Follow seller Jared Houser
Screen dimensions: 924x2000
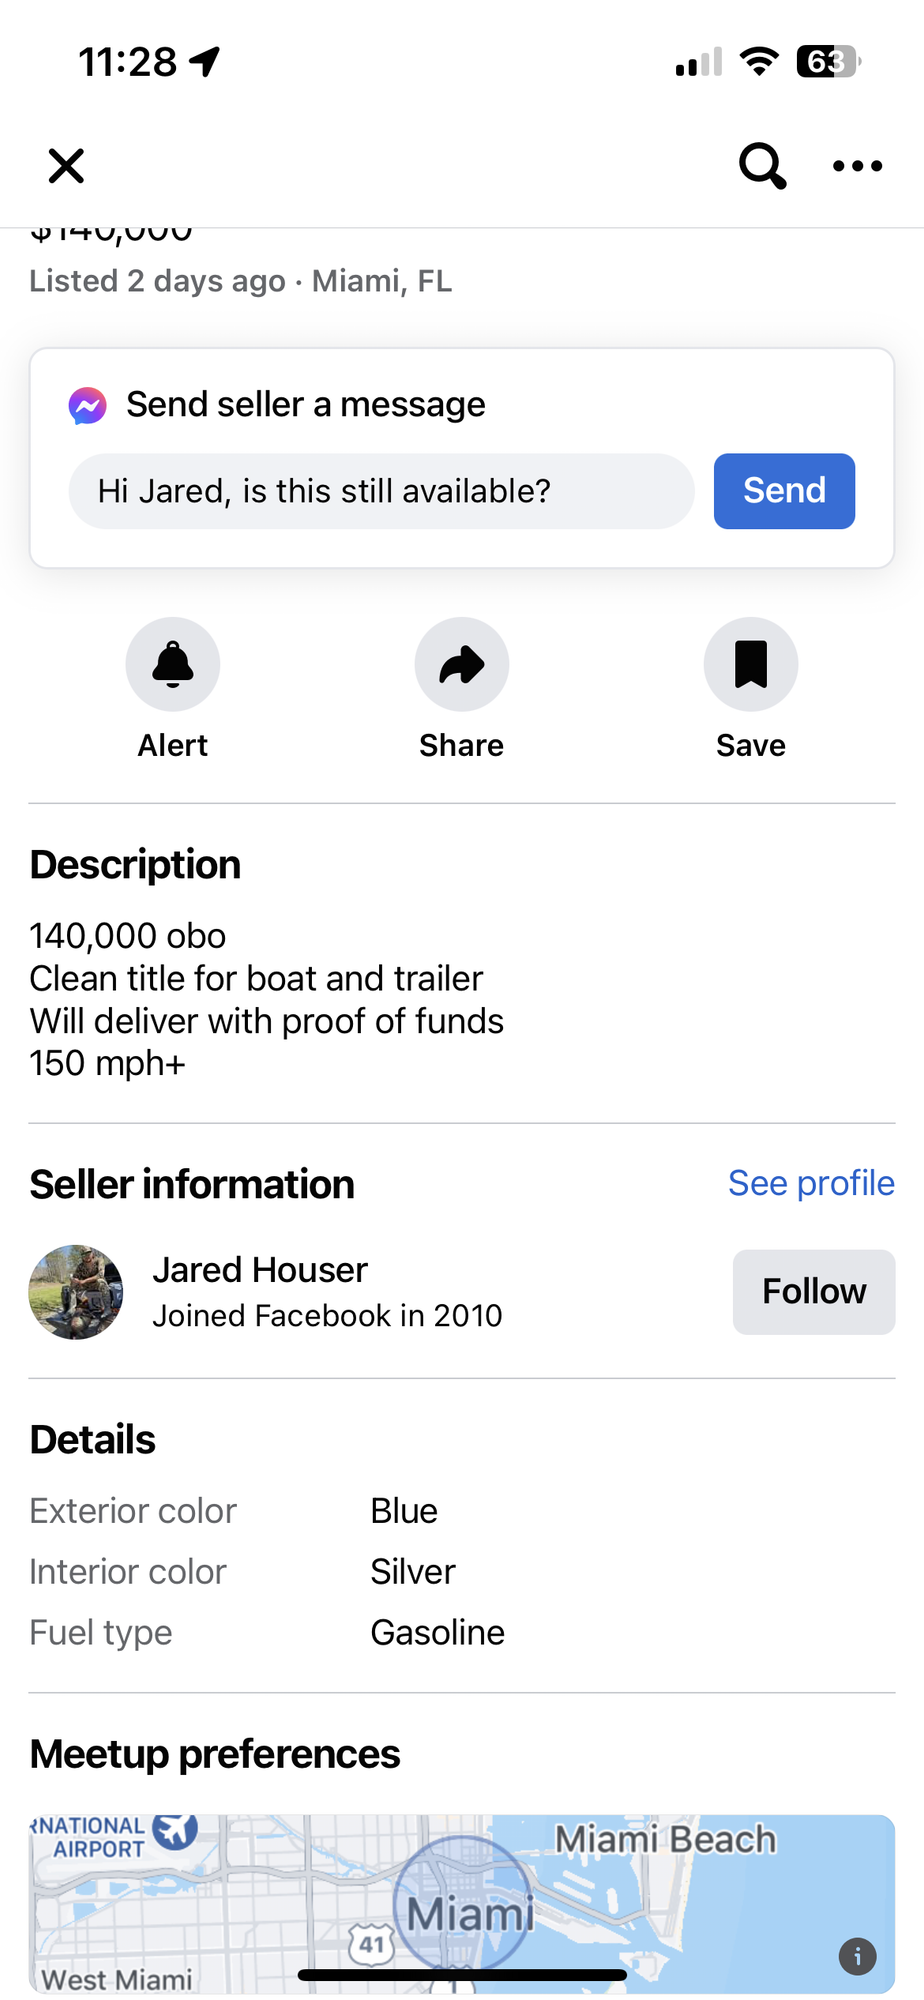point(813,1291)
